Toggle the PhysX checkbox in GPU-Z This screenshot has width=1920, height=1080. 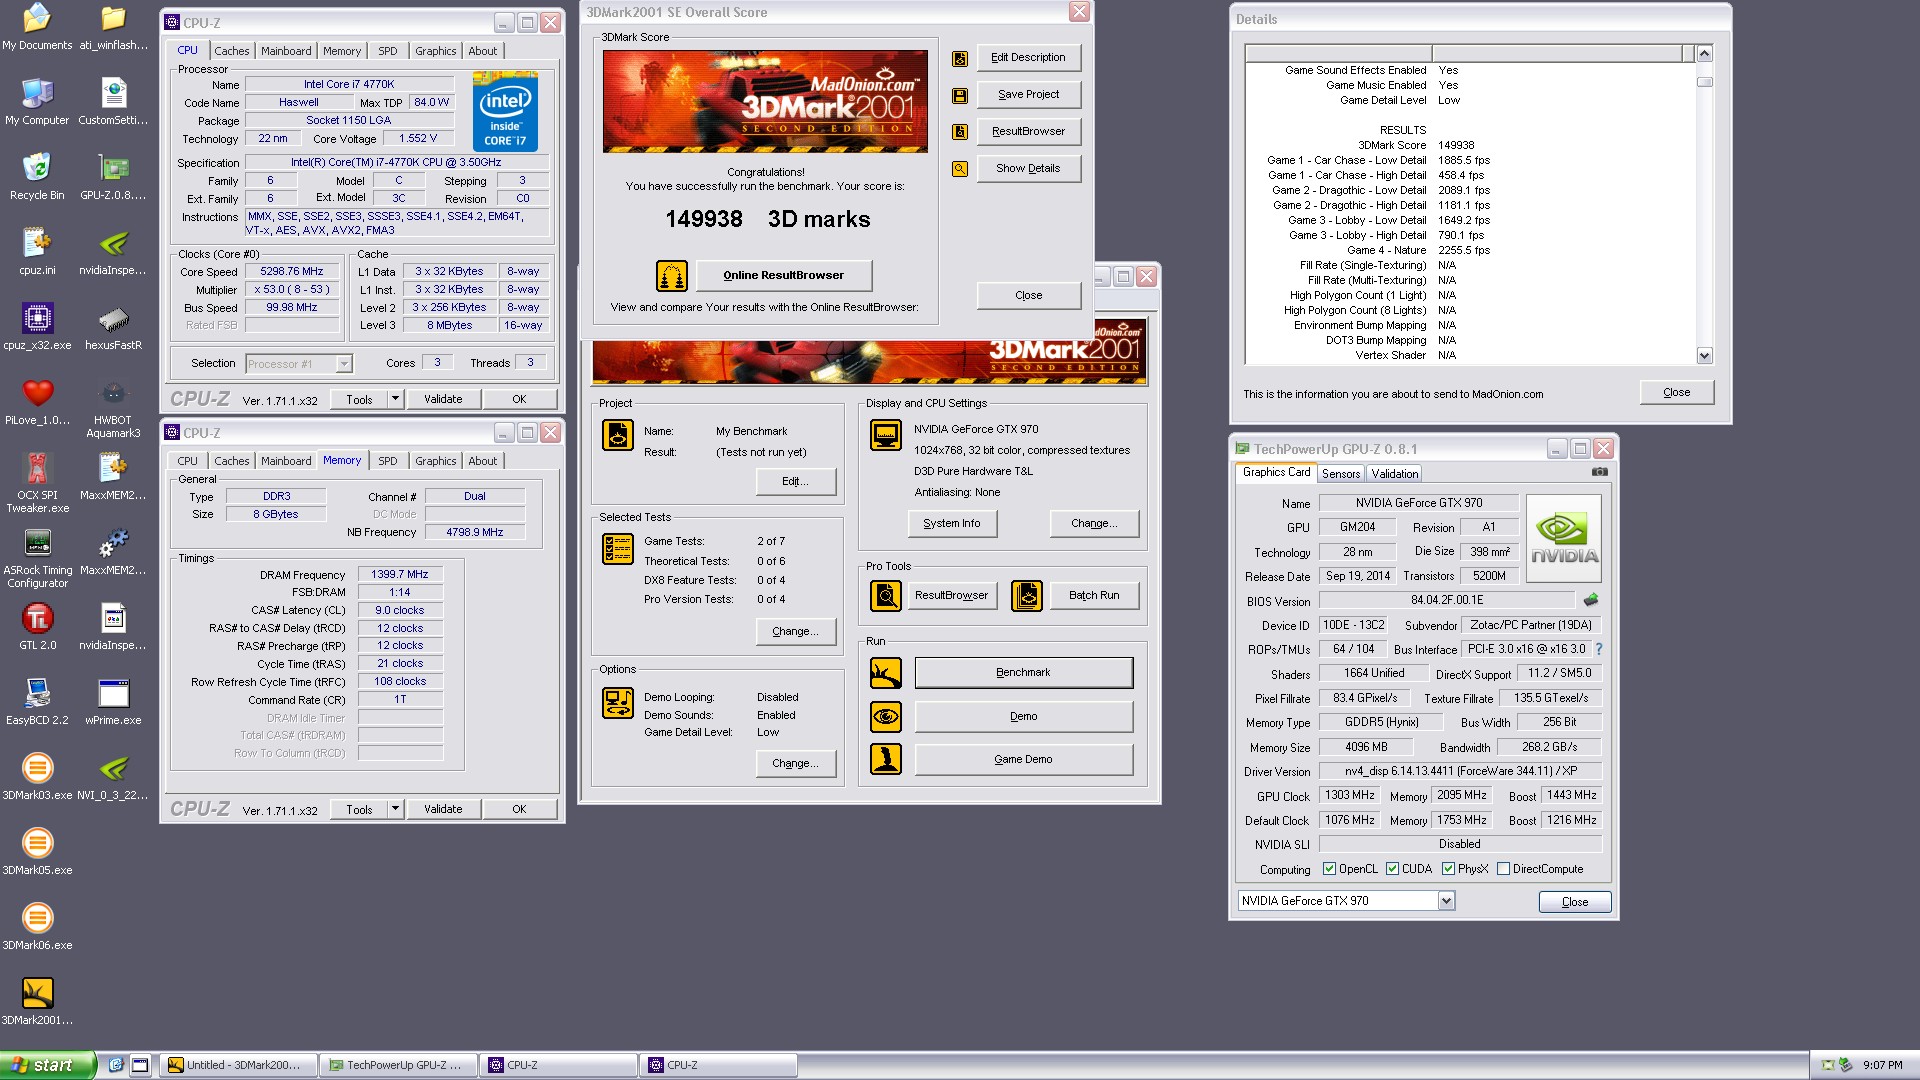click(x=1448, y=869)
